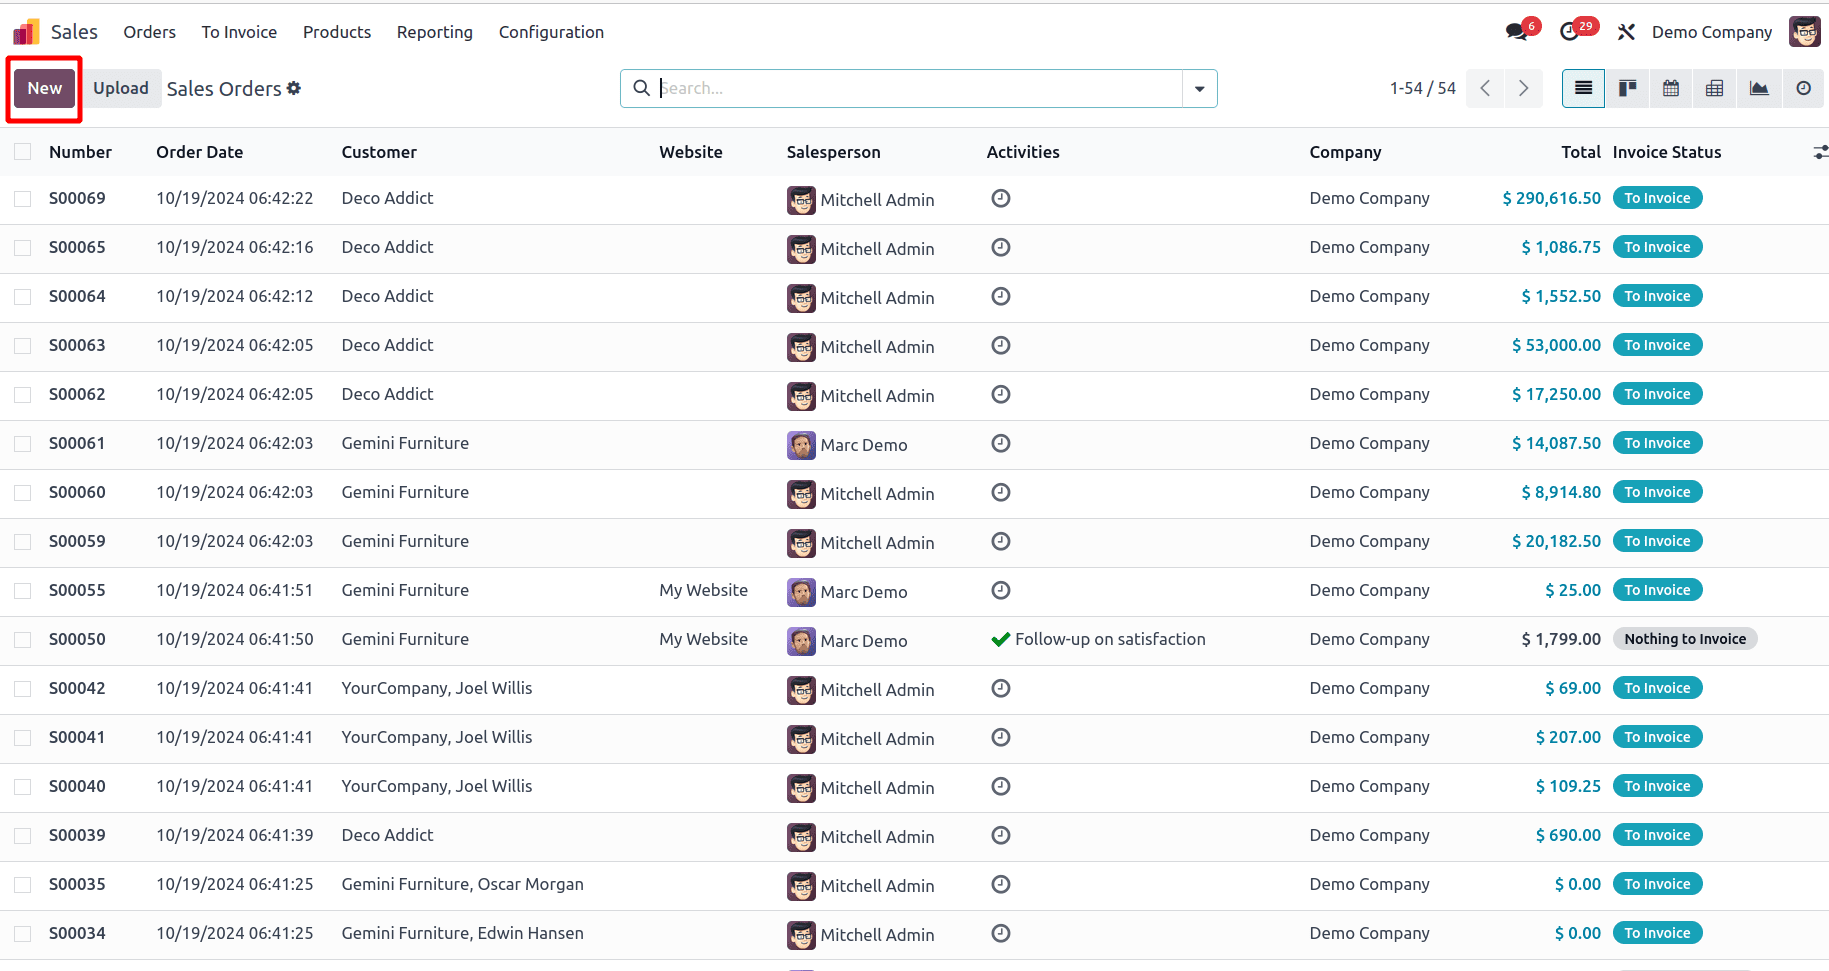Sort by Salesperson column header
1829x971 pixels.
click(x=833, y=152)
